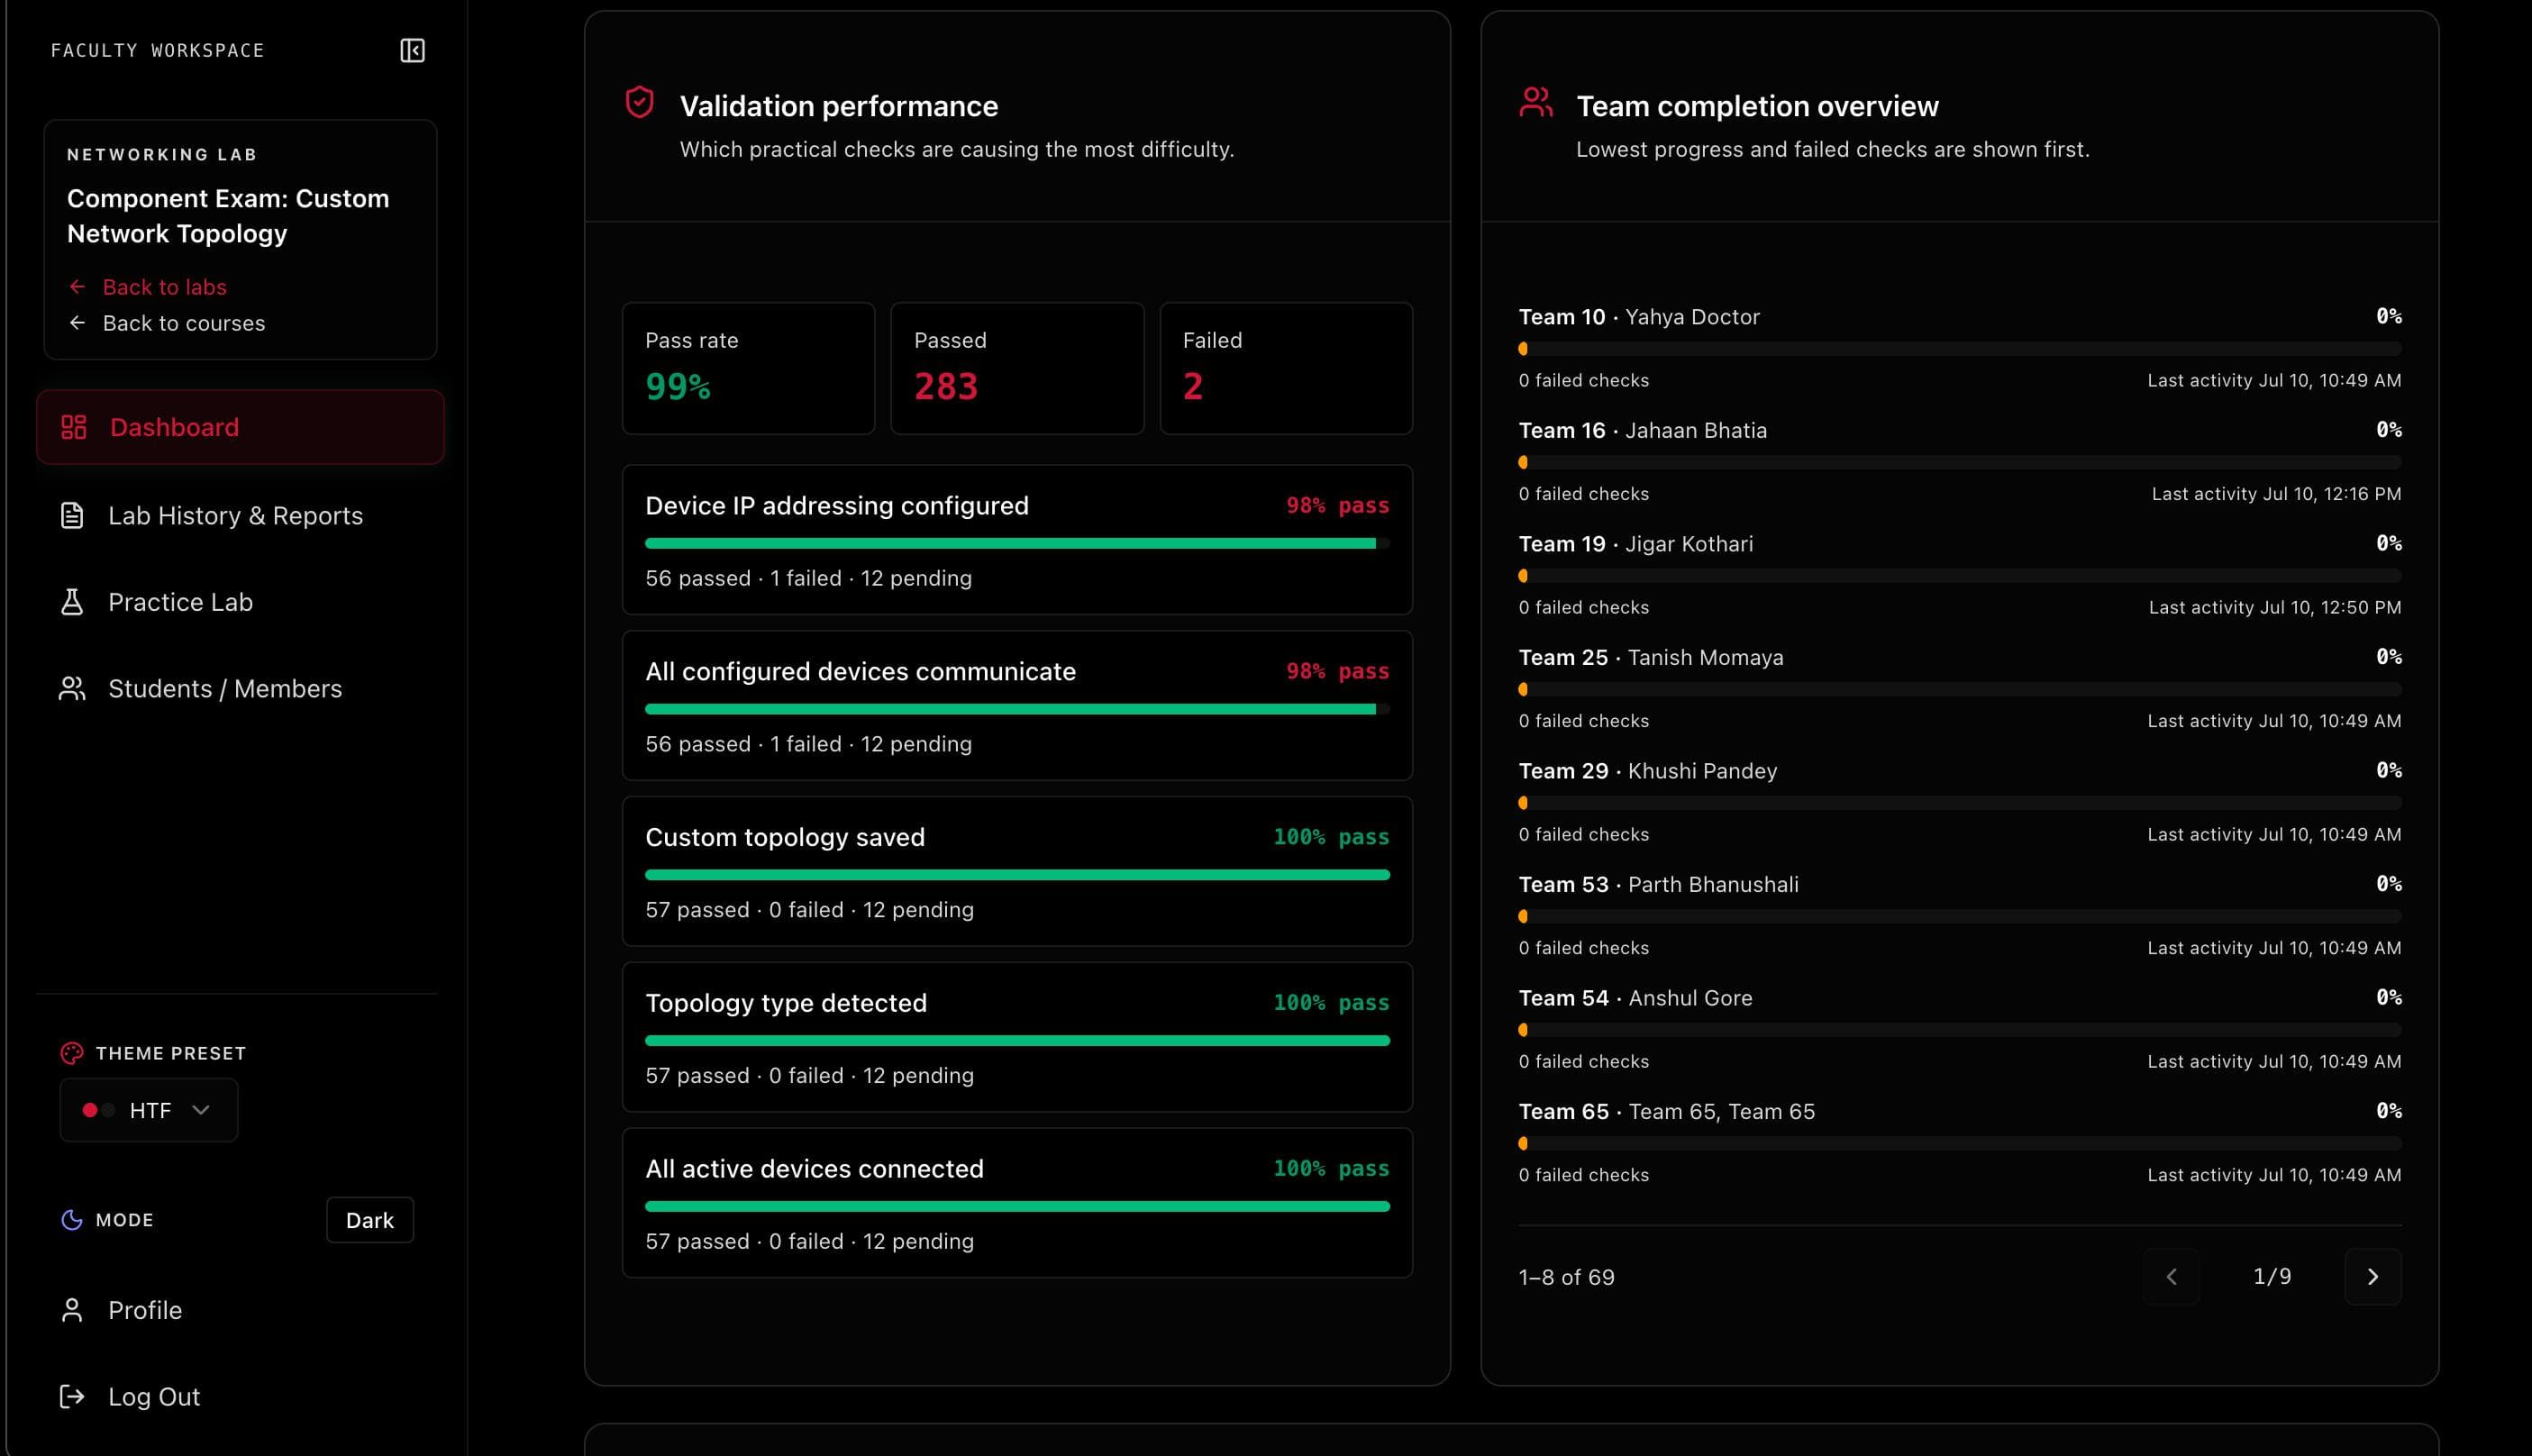Screen dimensions: 2532x1456
Task: Open Students / Members page
Action: click(240, 689)
